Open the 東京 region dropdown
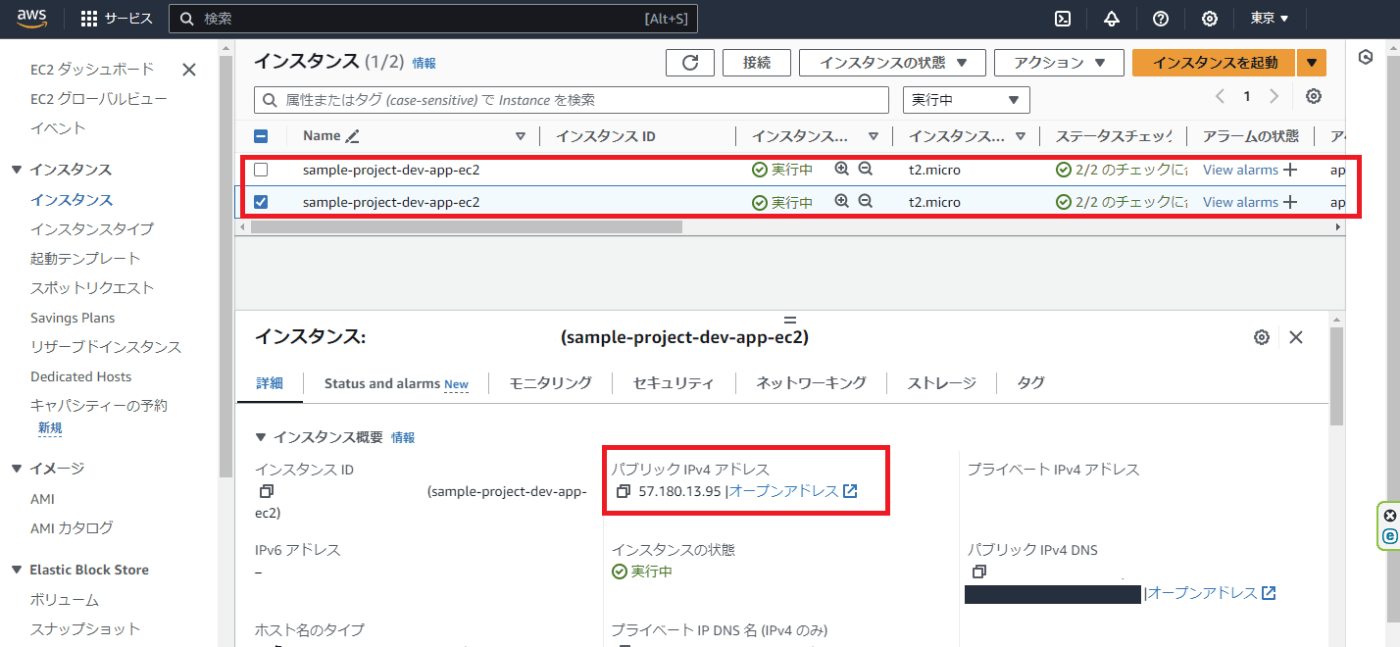 click(1269, 18)
